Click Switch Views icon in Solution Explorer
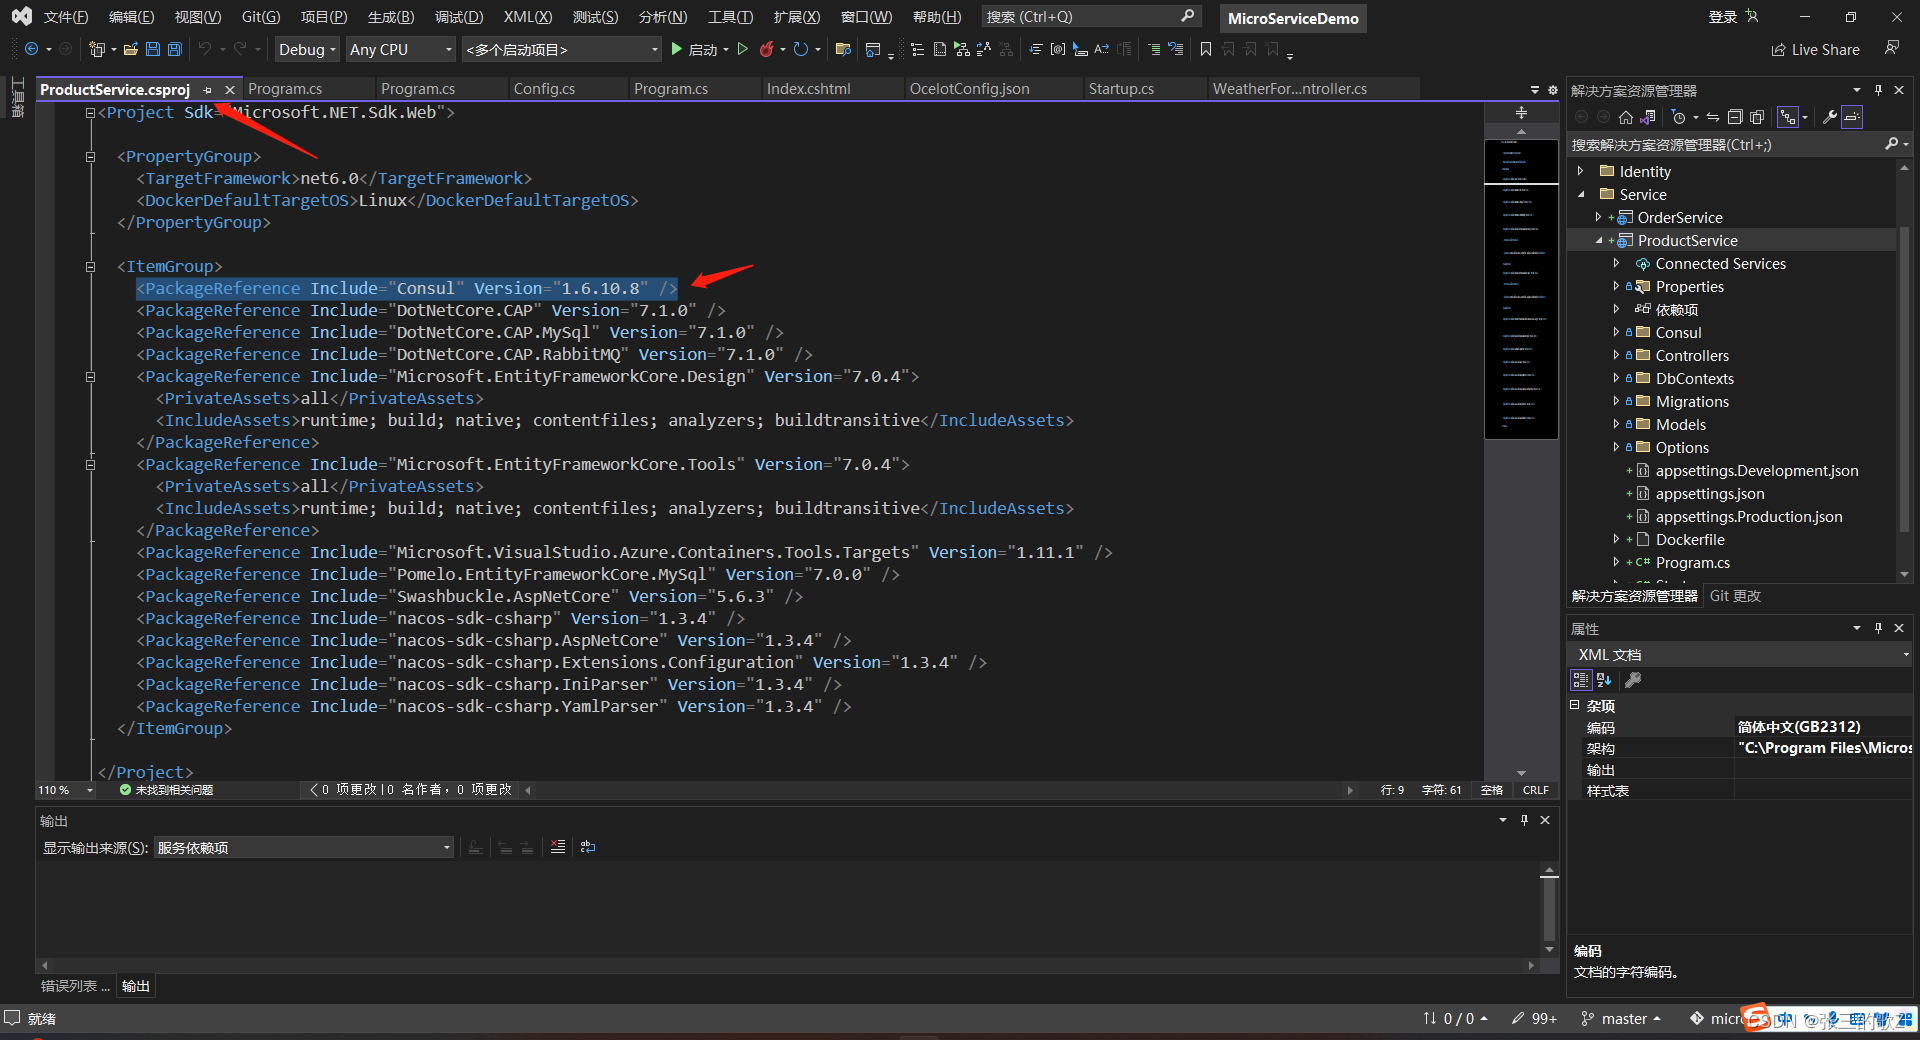 1648,117
